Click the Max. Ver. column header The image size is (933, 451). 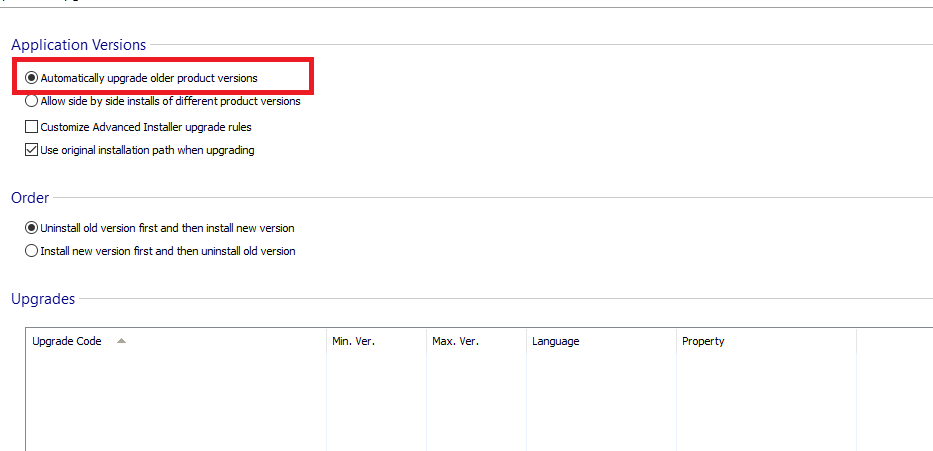click(x=455, y=341)
